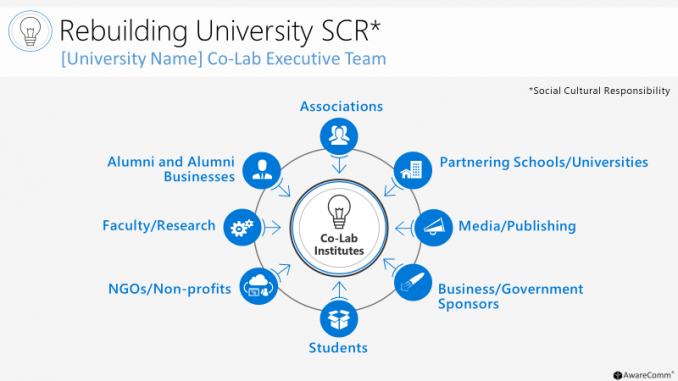Click the Associations label text
This screenshot has height=381, width=678.
click(341, 106)
